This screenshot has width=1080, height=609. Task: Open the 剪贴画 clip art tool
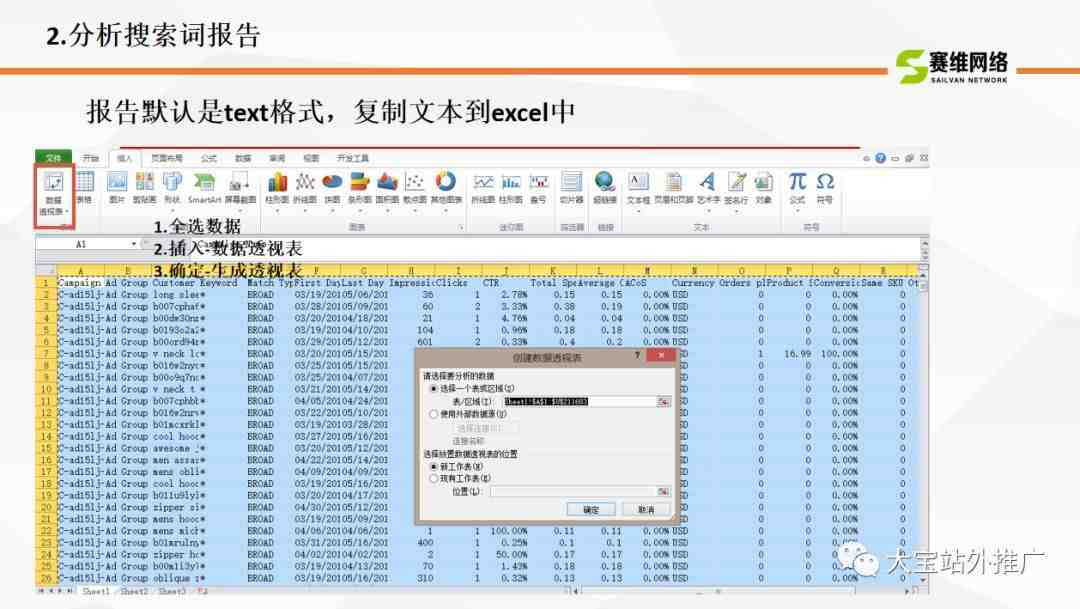145,187
